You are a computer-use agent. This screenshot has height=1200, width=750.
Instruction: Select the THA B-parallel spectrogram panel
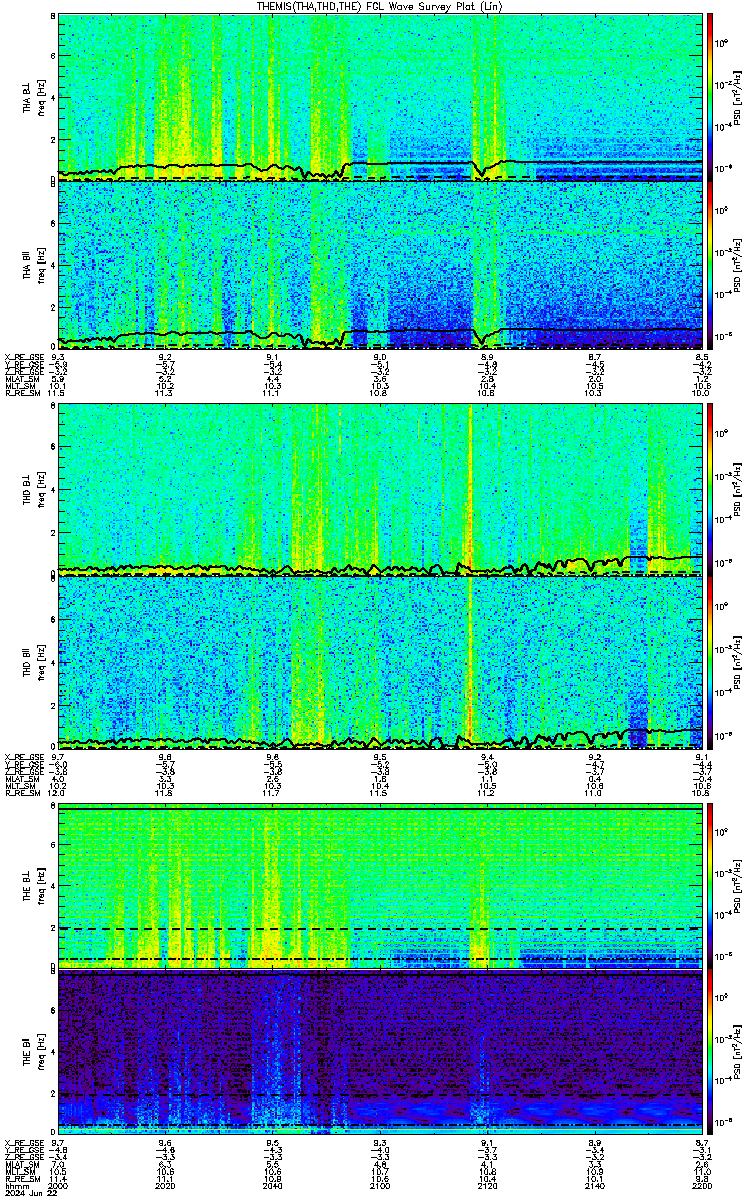coord(380,265)
